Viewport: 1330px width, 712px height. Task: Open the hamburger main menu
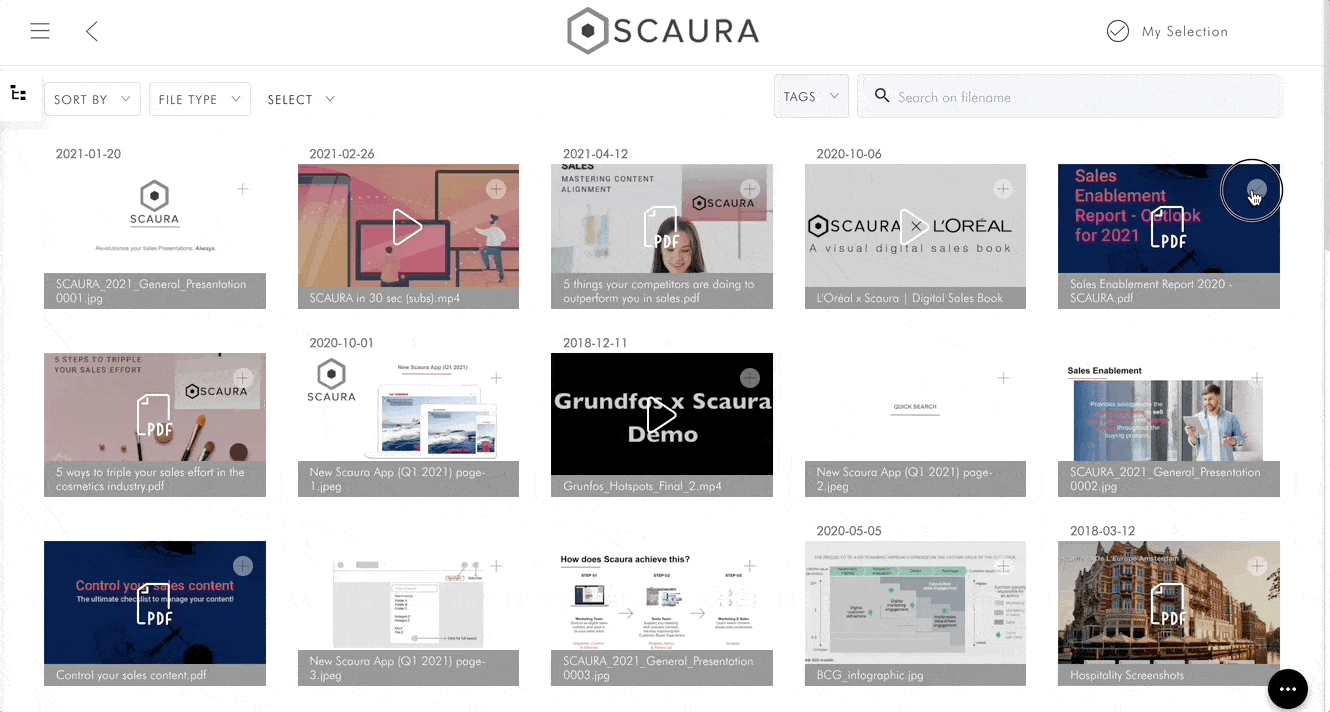(40, 31)
